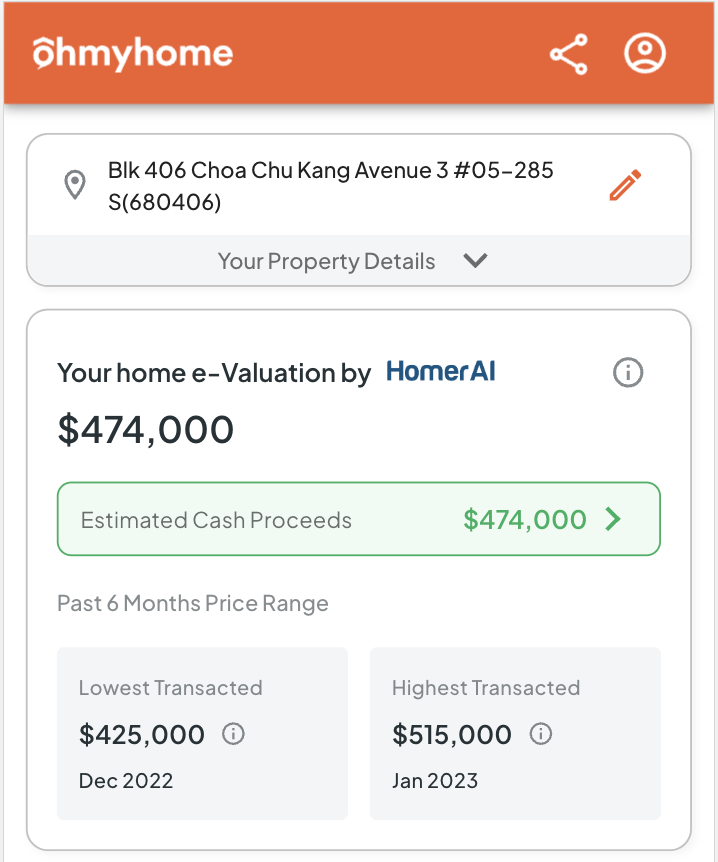Open the user profile icon

(x=645, y=54)
